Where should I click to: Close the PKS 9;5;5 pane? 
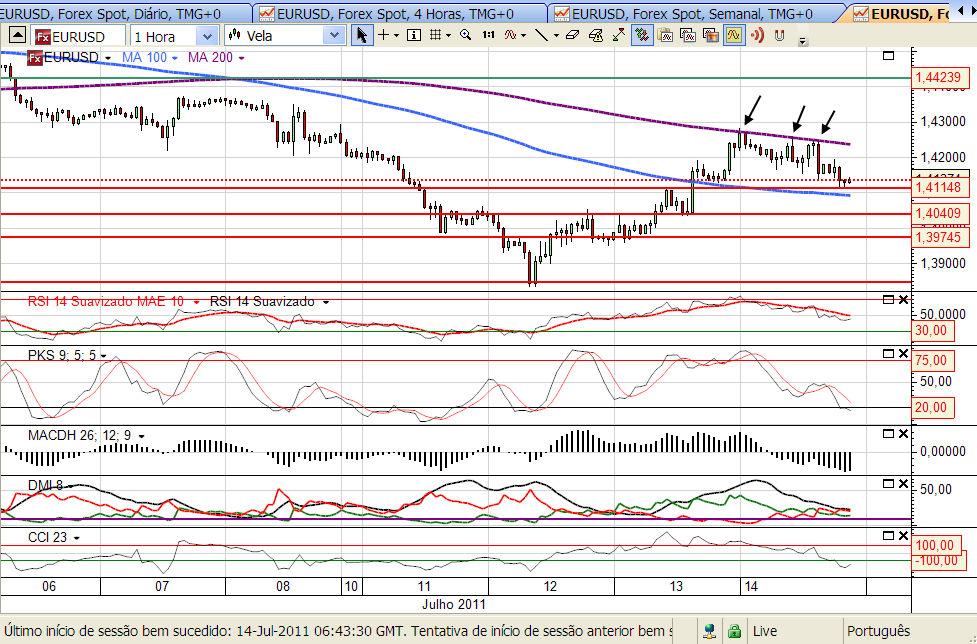click(x=903, y=354)
